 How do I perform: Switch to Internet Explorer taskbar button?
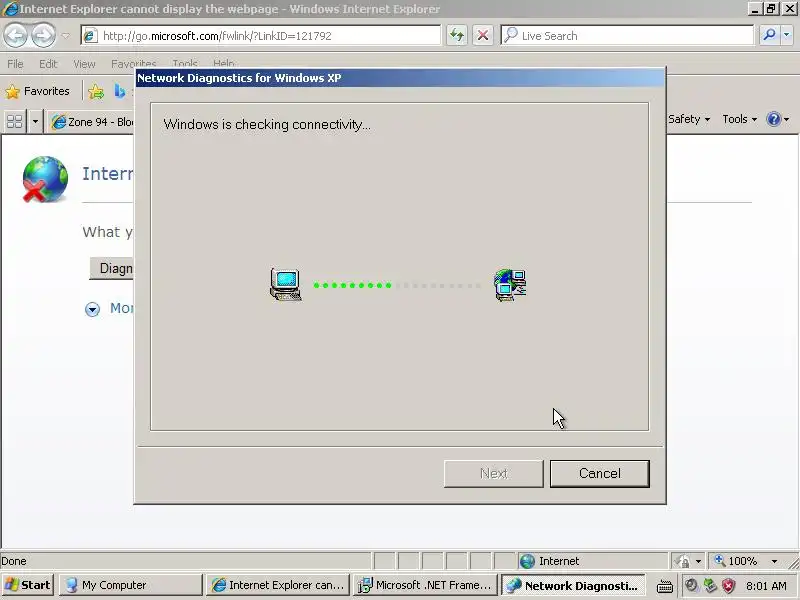[x=278, y=585]
